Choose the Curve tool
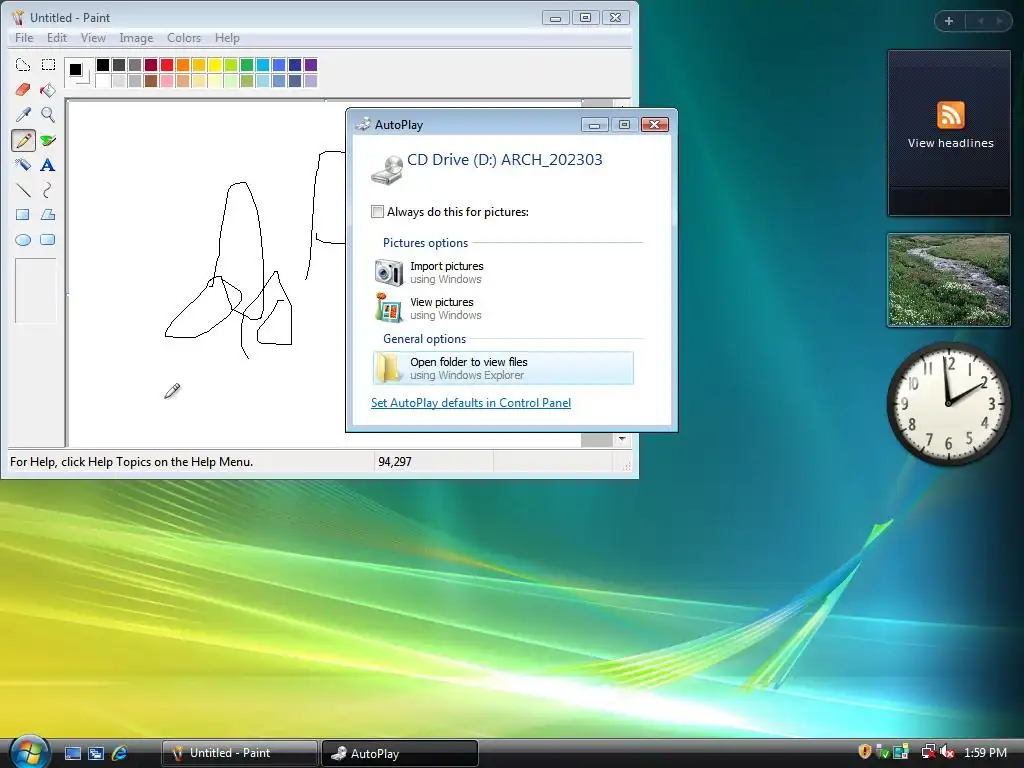 48,190
